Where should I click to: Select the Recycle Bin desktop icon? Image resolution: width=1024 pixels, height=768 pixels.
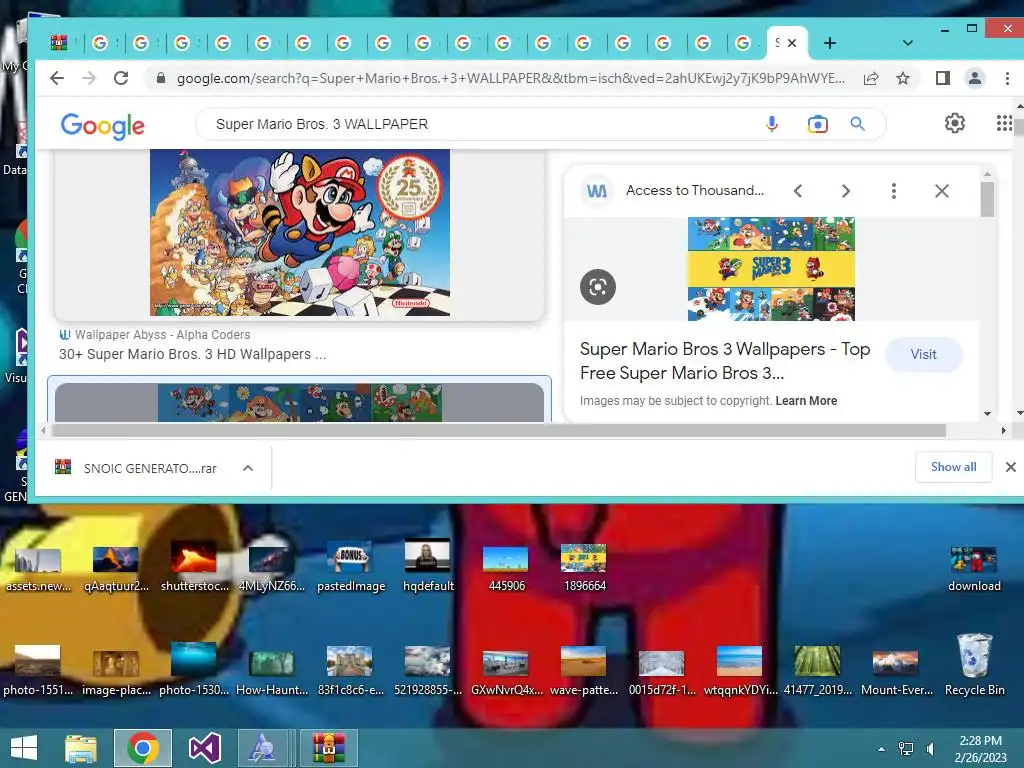click(974, 665)
